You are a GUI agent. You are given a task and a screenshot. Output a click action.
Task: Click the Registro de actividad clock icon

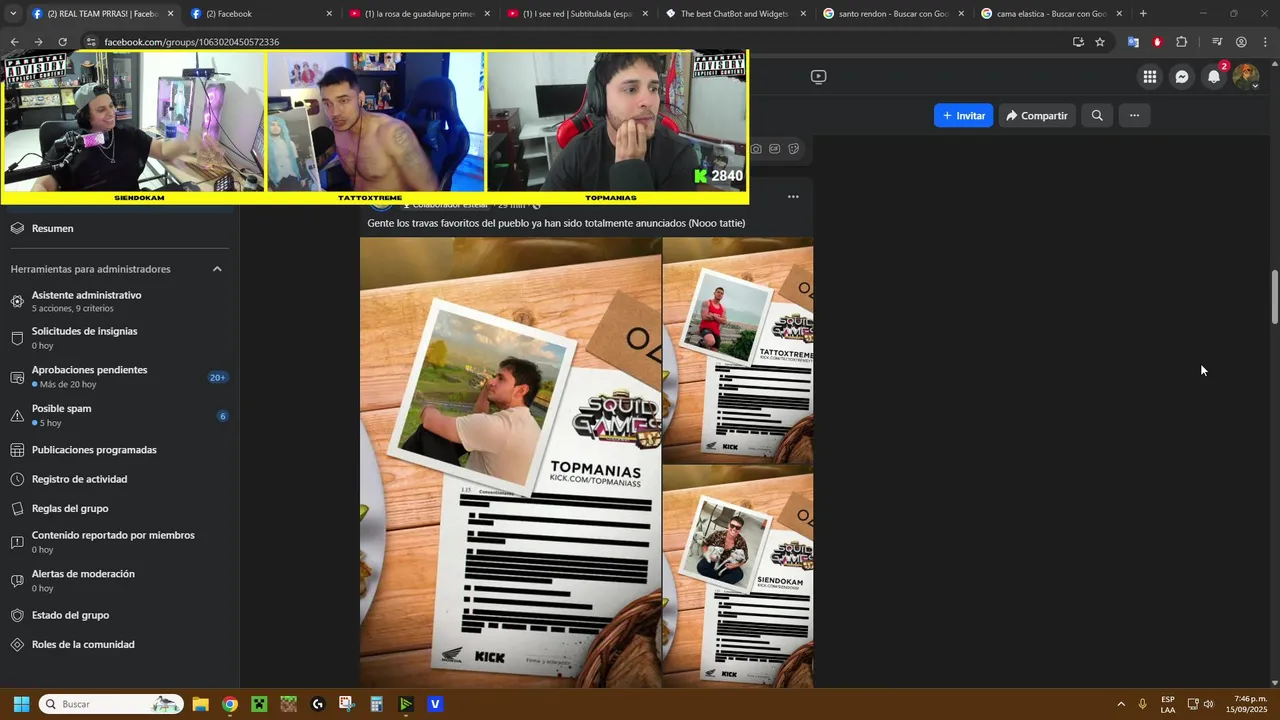click(x=17, y=479)
